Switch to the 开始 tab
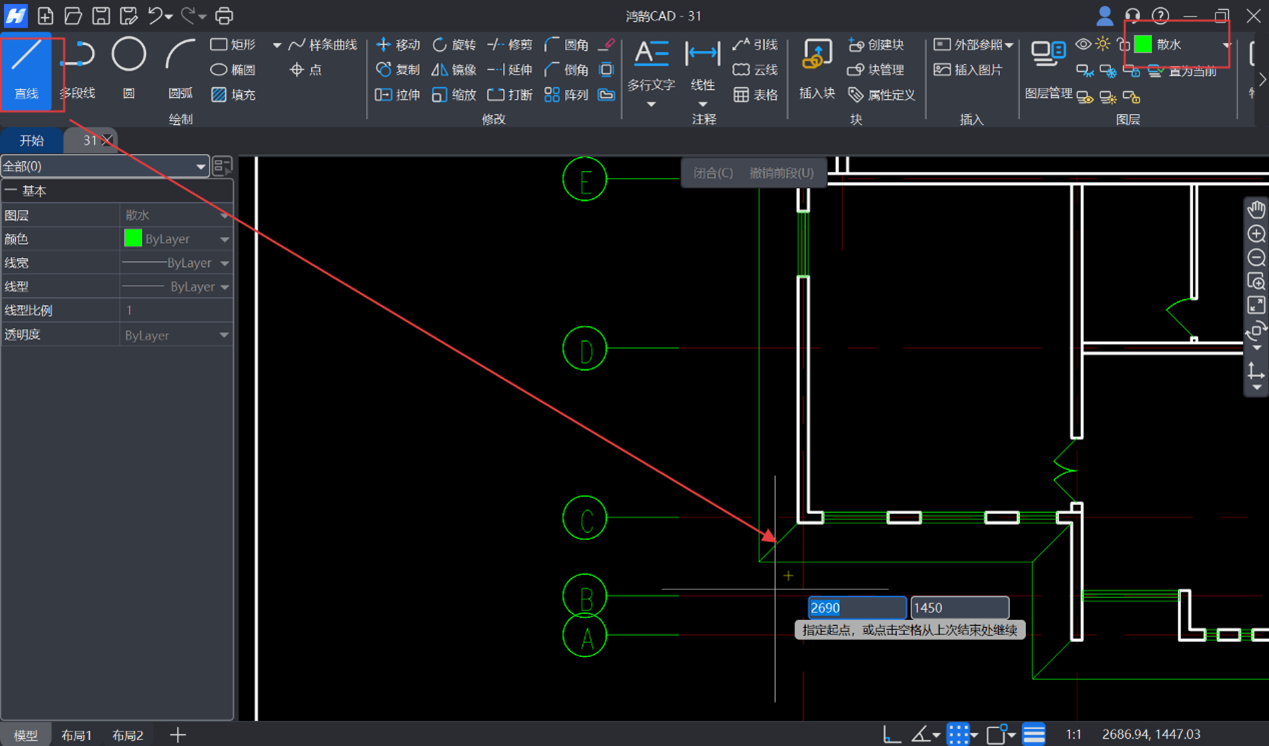 [32, 141]
